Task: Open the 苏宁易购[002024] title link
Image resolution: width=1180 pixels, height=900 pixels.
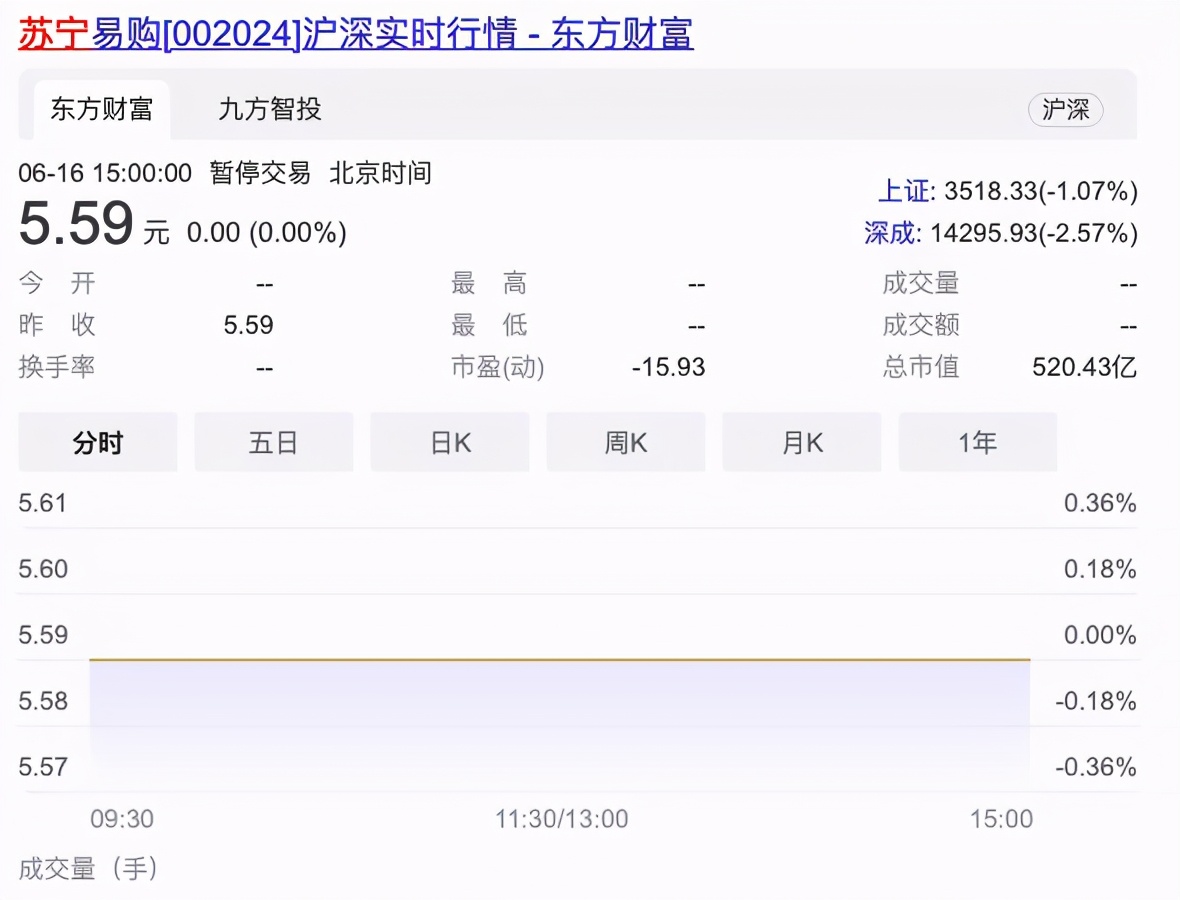Action: click(x=355, y=34)
